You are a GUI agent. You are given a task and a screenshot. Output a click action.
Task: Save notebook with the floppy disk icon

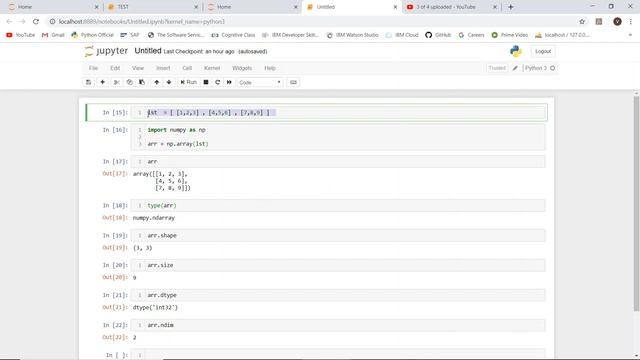pos(88,82)
